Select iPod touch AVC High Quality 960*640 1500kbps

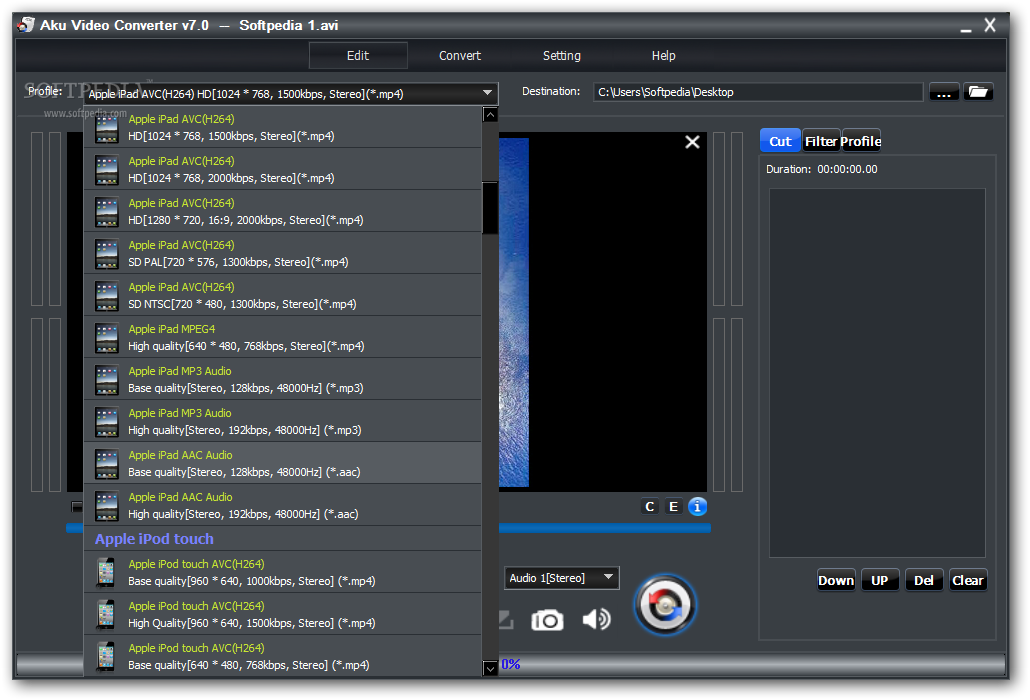pyautogui.click(x=282, y=615)
